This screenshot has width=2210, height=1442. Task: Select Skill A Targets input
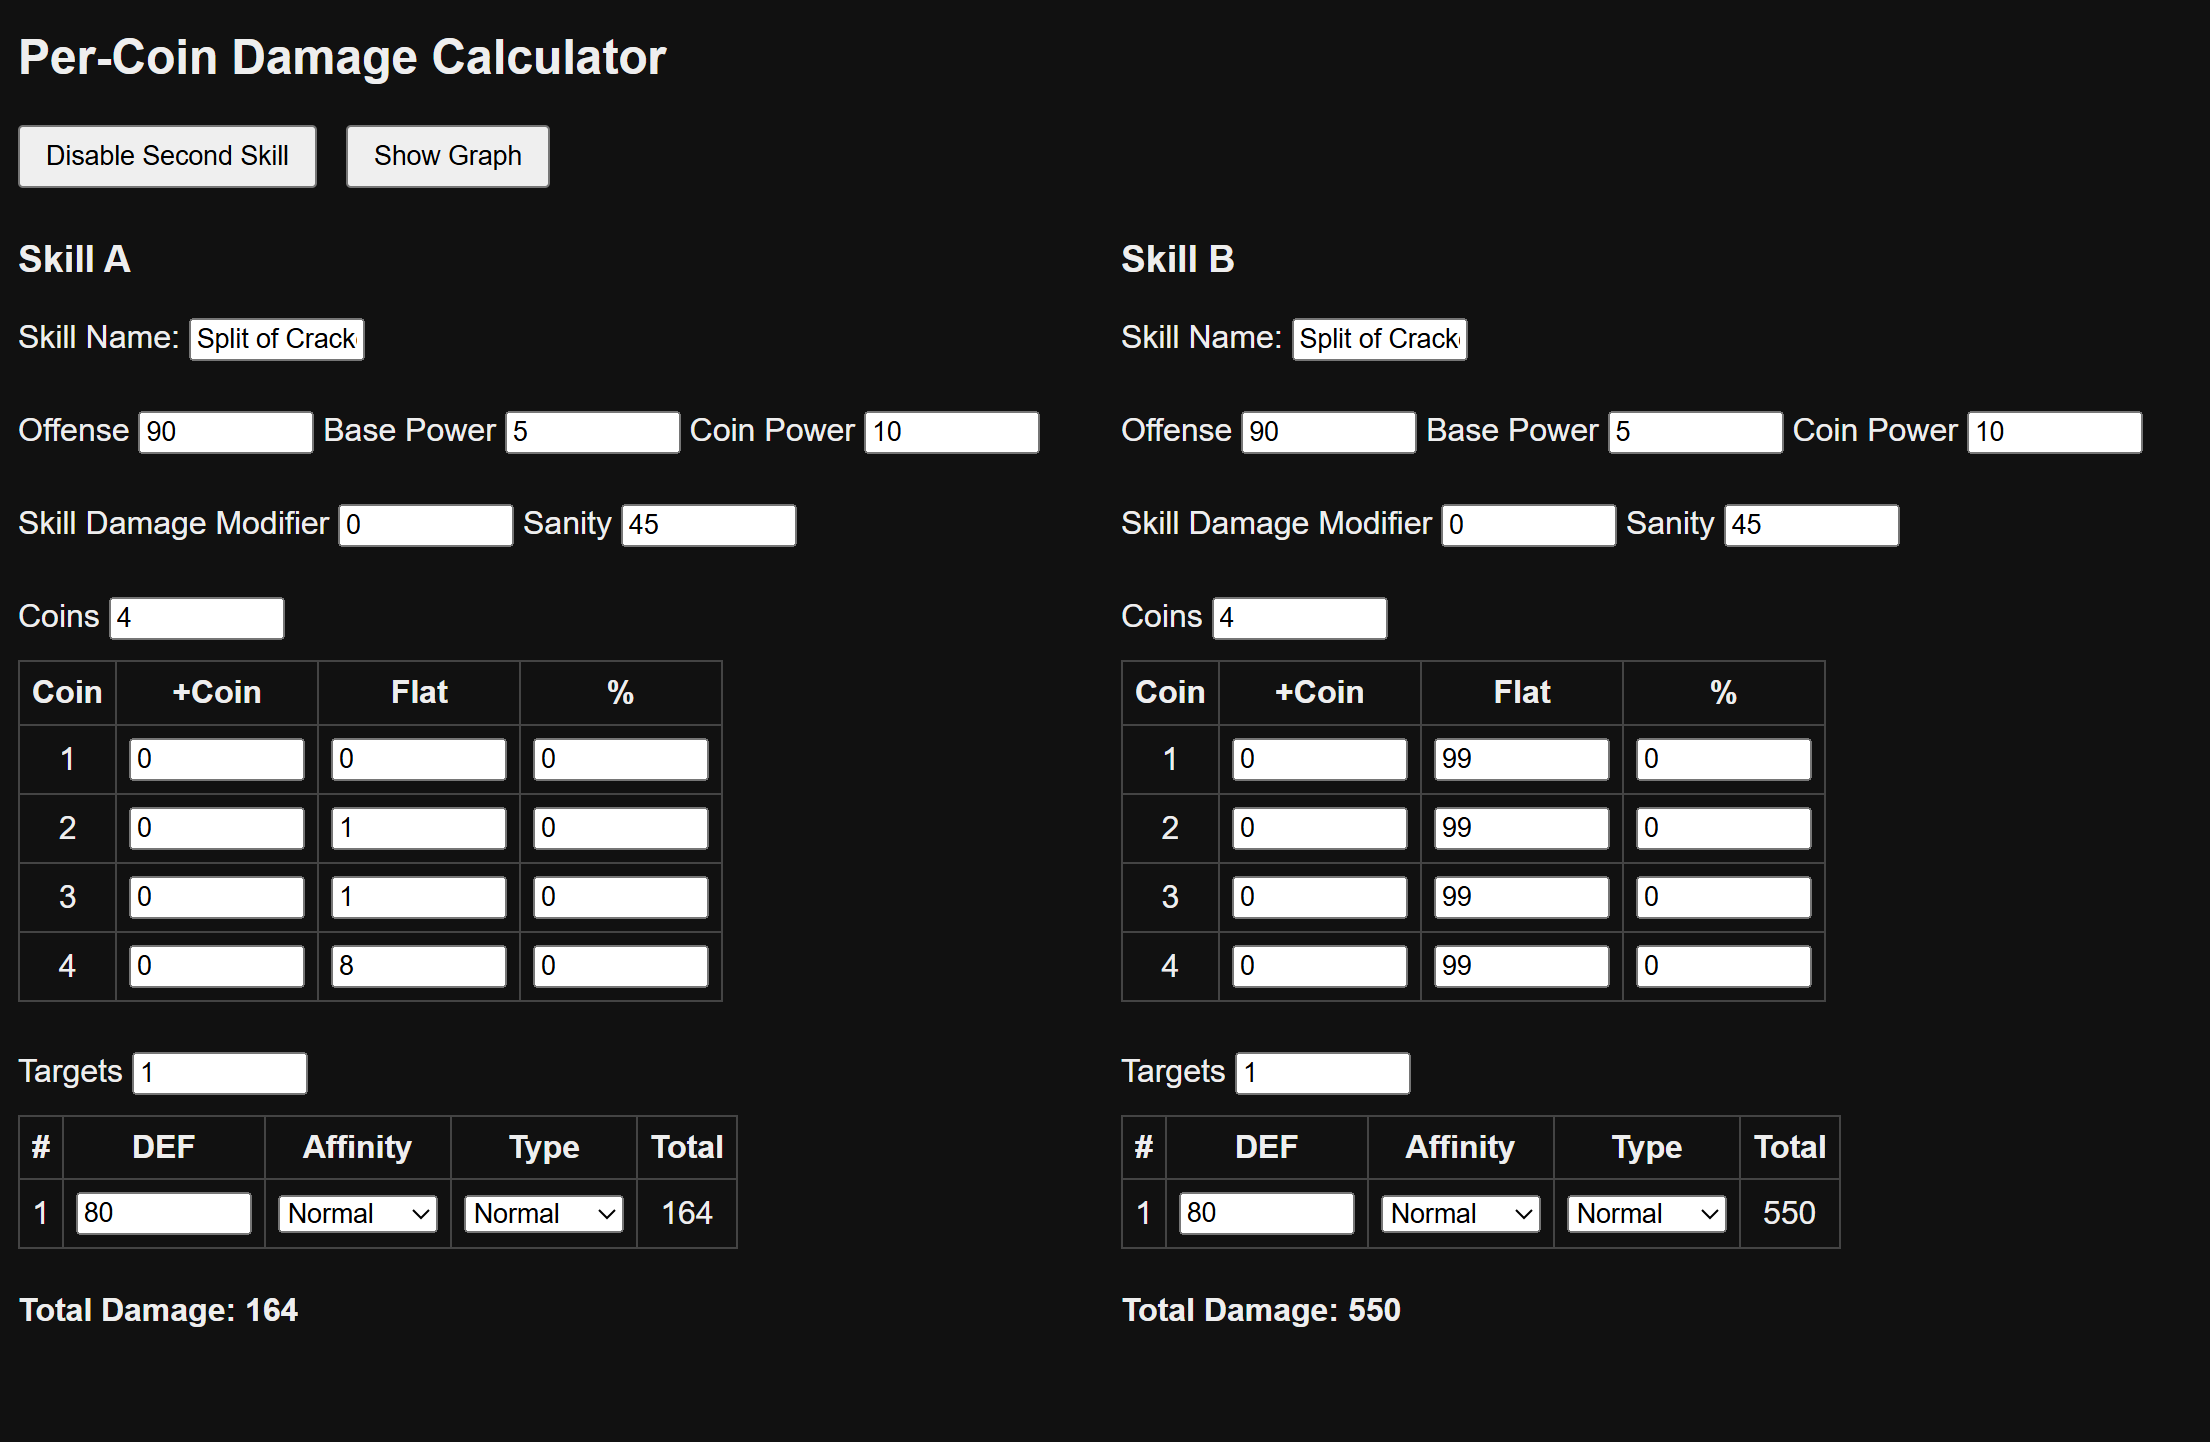[220, 1073]
